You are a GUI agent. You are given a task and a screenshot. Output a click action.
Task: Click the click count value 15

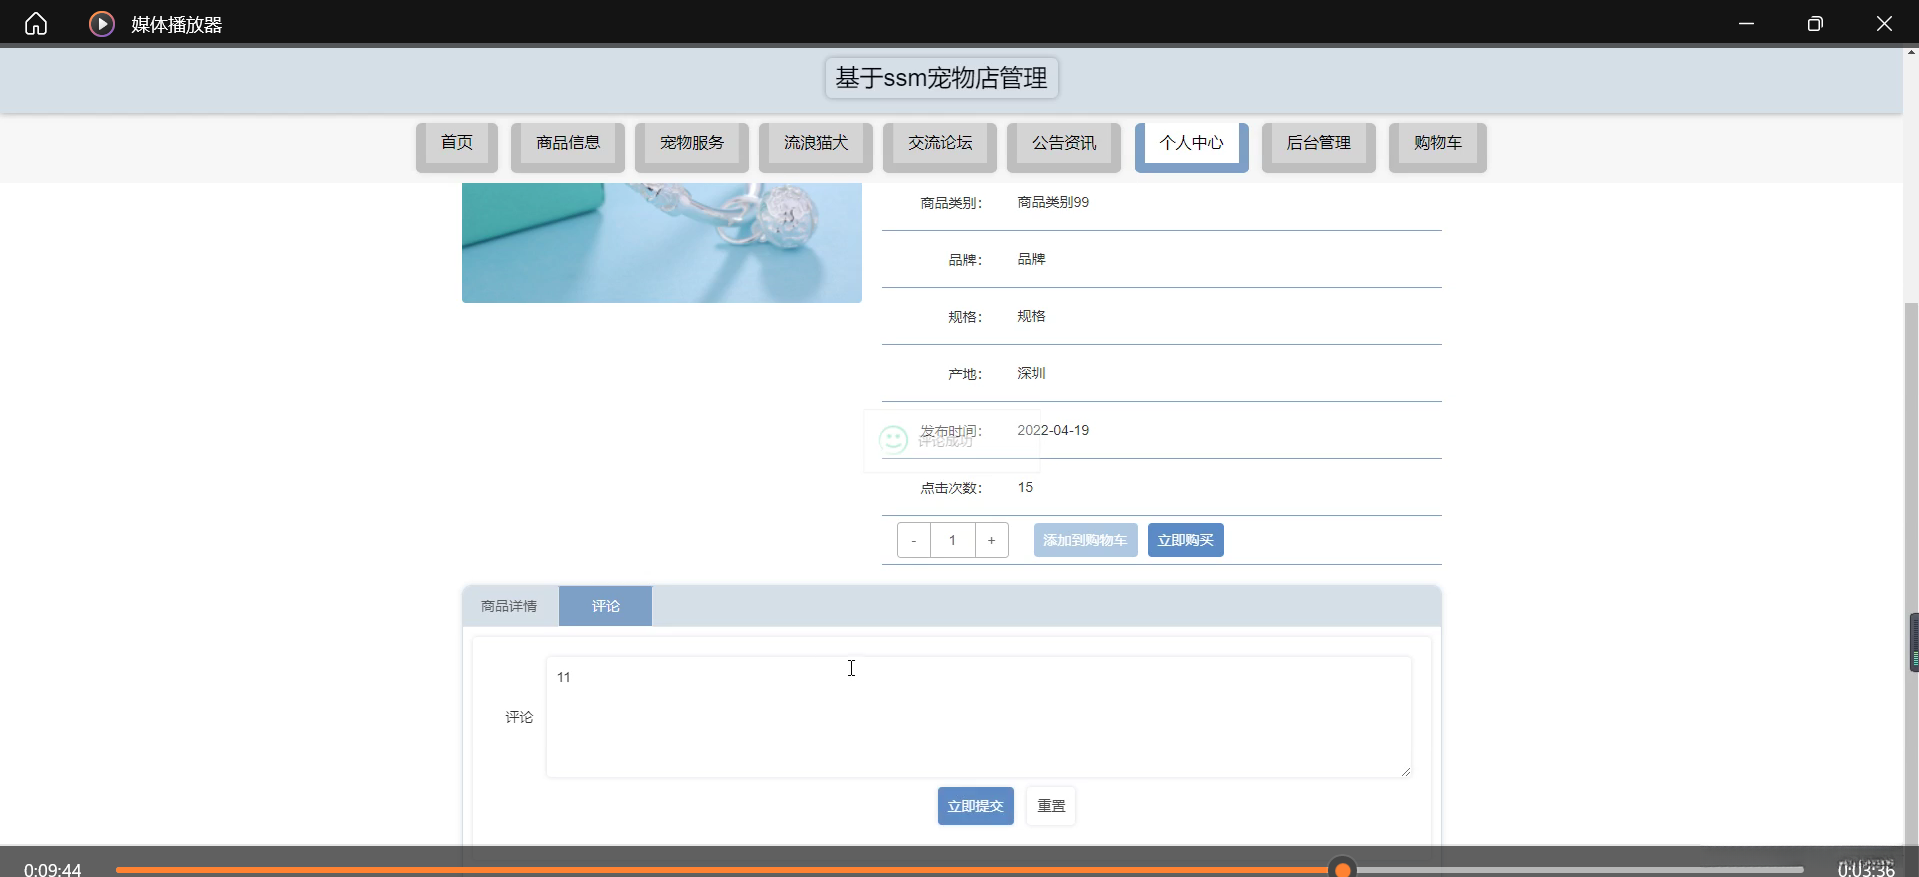coord(1025,487)
